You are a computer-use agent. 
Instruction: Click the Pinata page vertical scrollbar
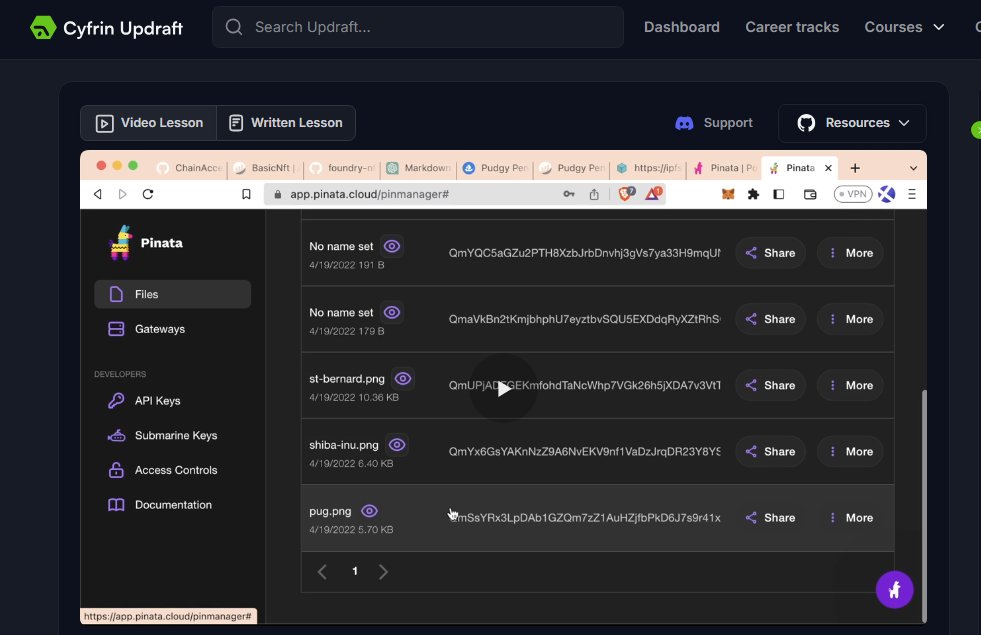pyautogui.click(x=923, y=505)
